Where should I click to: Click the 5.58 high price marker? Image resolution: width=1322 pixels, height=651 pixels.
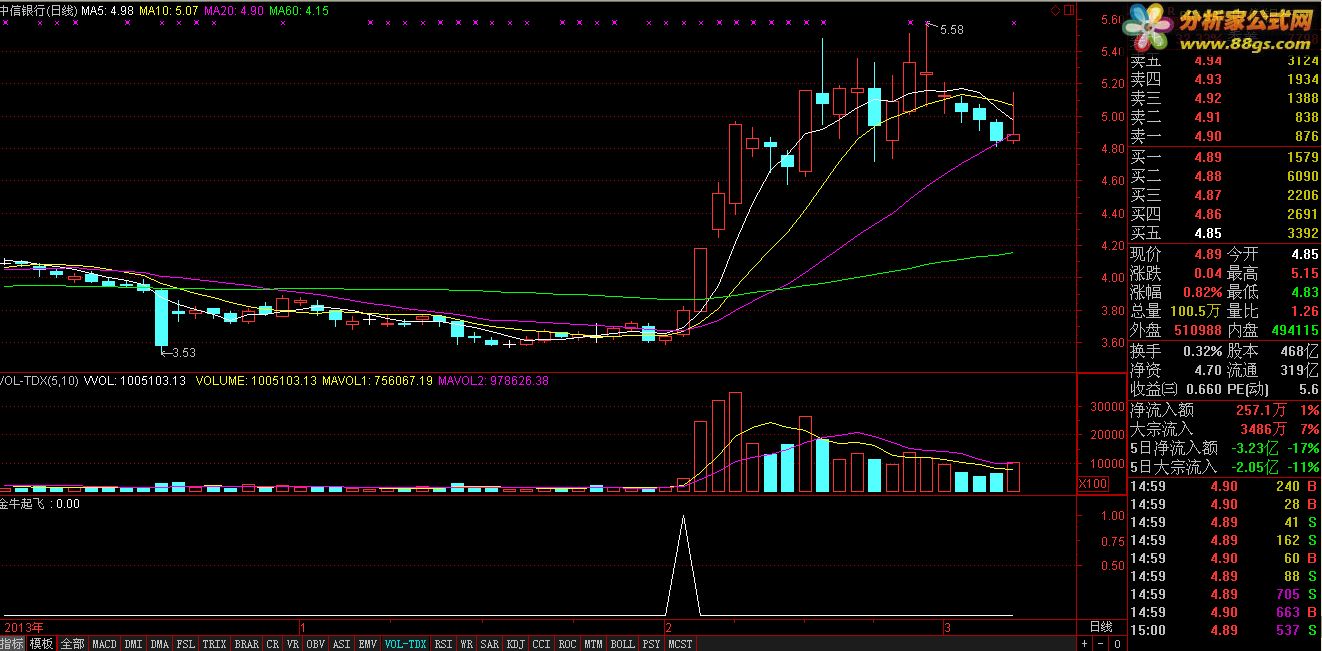(951, 30)
